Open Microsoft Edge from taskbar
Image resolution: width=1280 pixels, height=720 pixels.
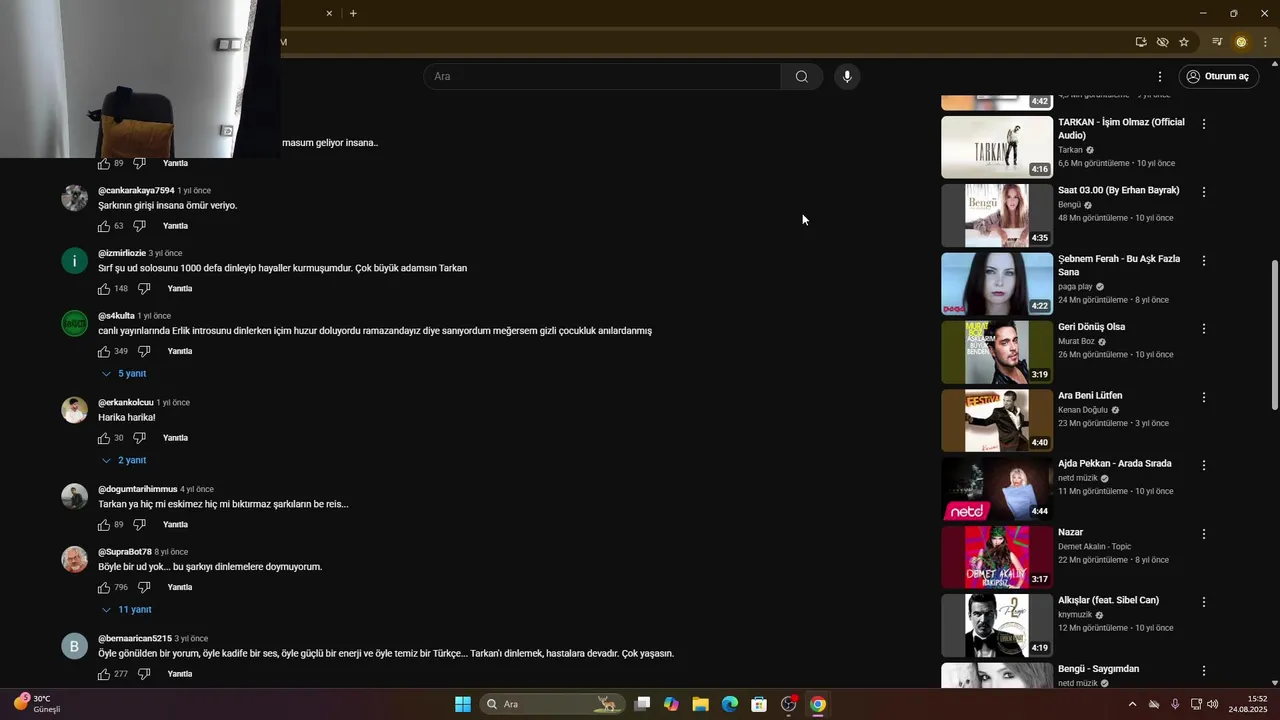coord(730,704)
